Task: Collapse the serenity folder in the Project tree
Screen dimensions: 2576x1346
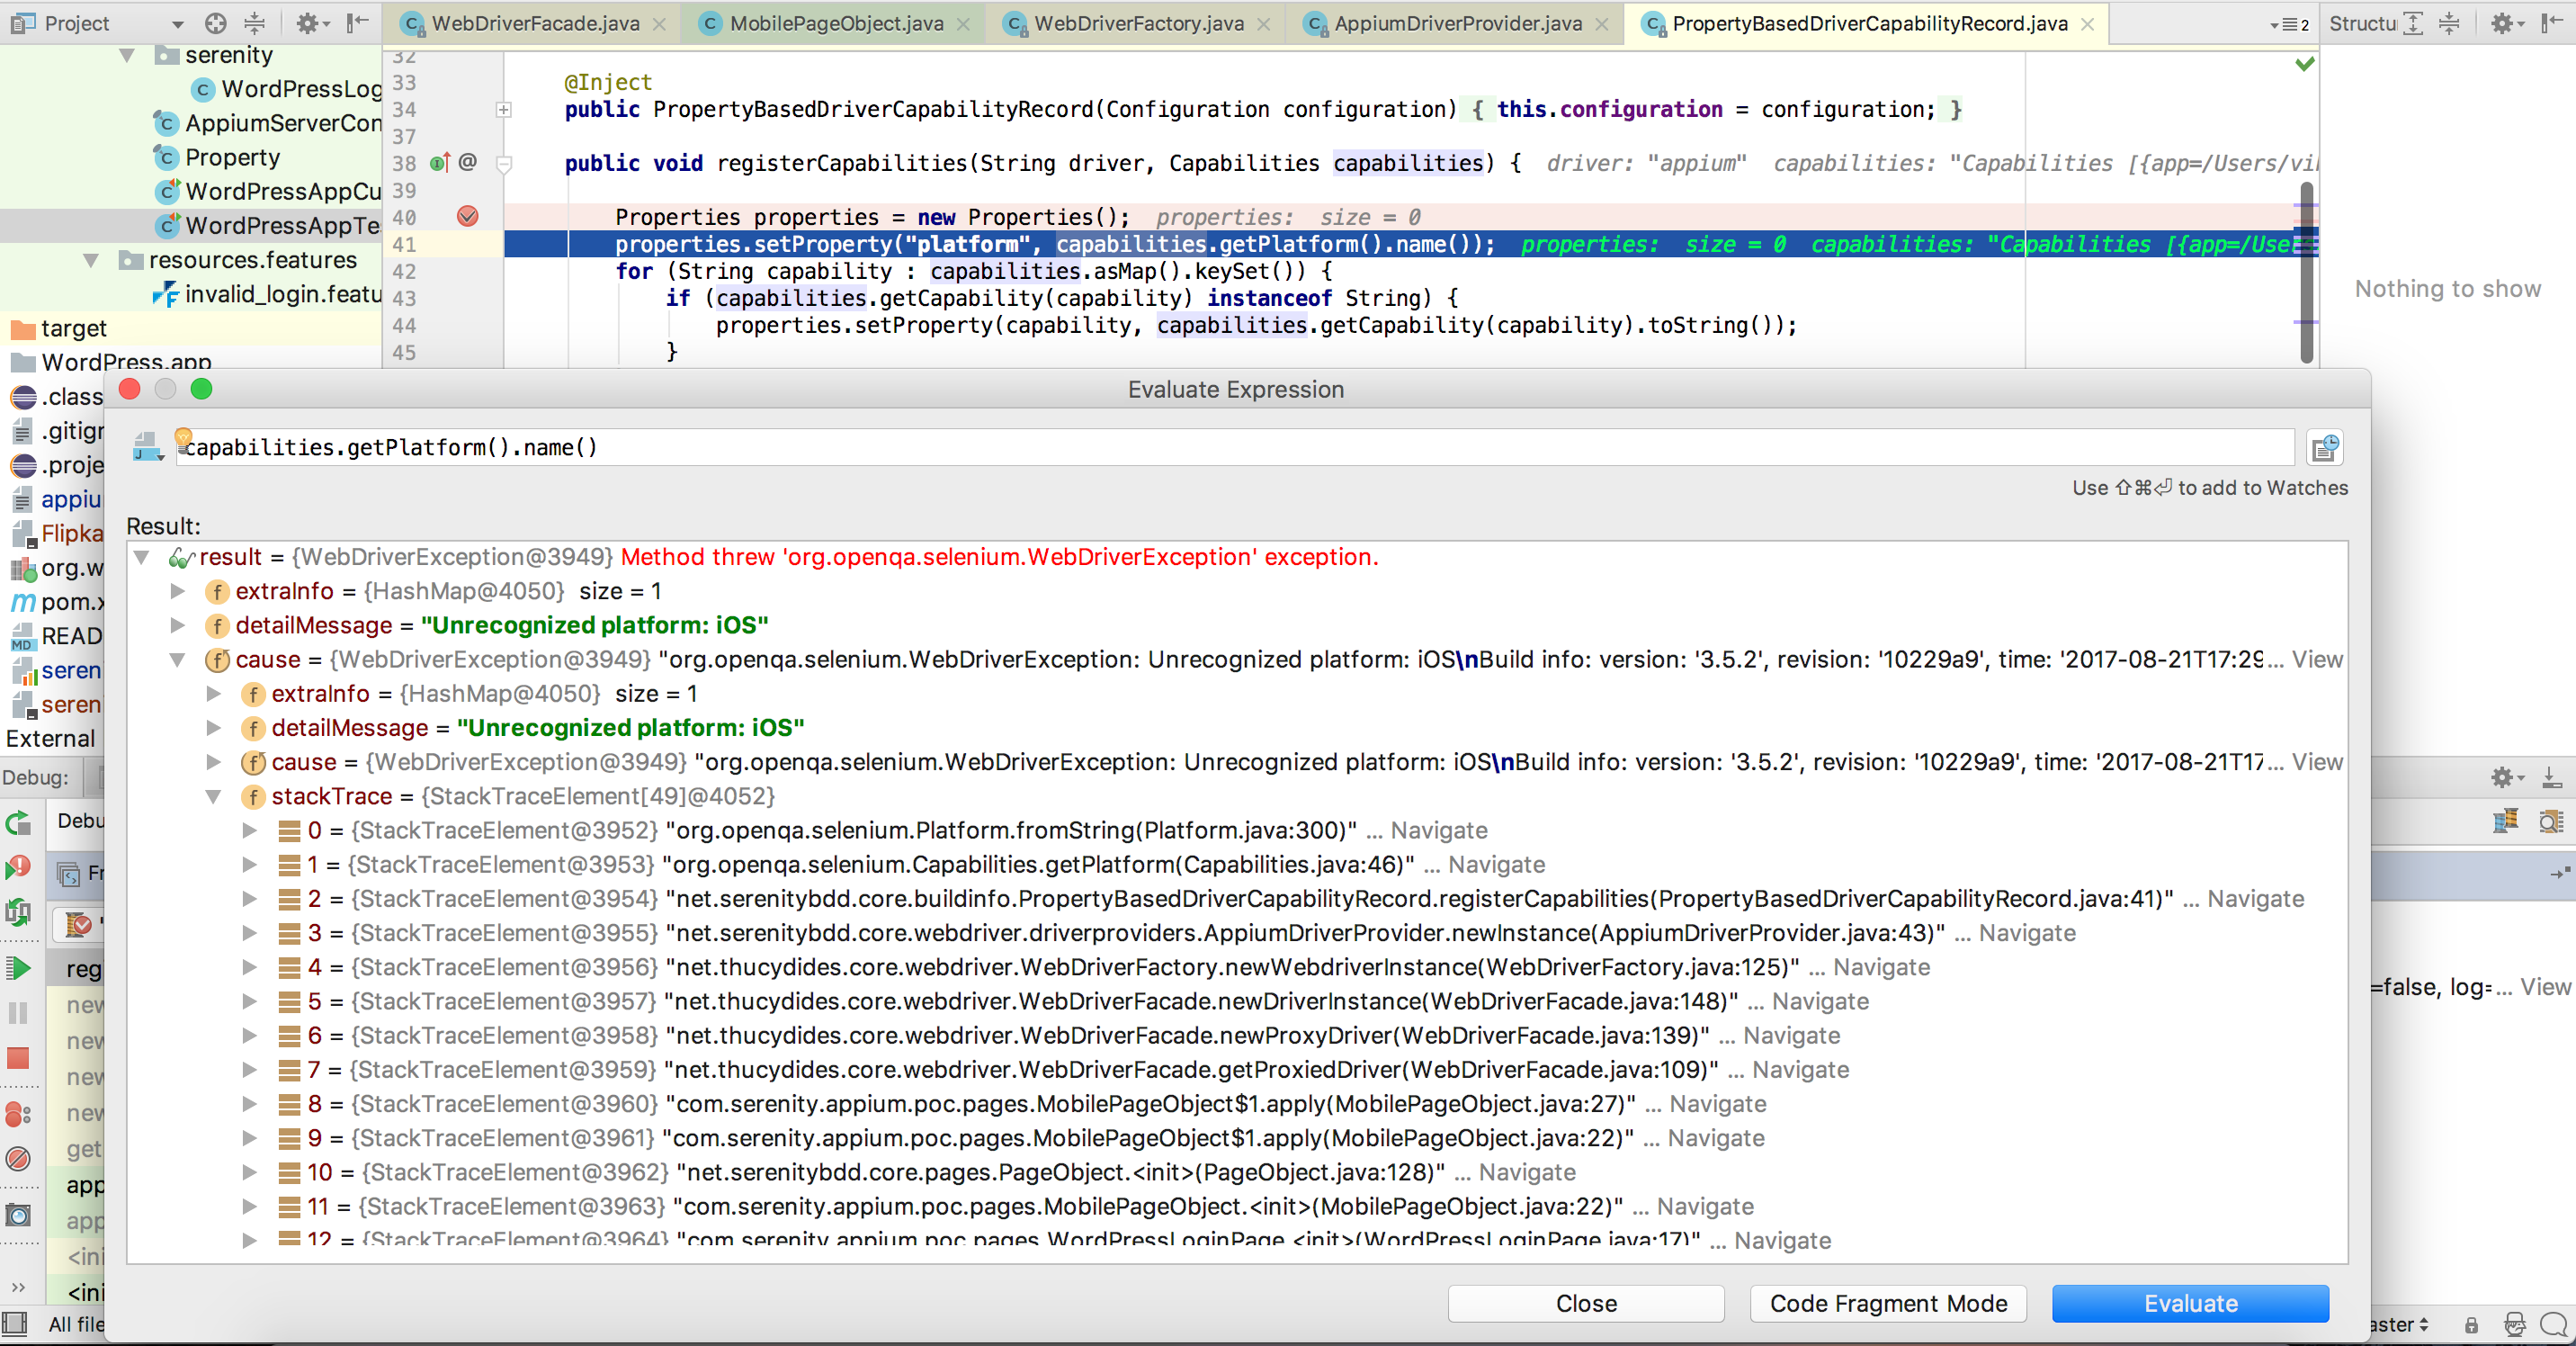Action: click(125, 56)
